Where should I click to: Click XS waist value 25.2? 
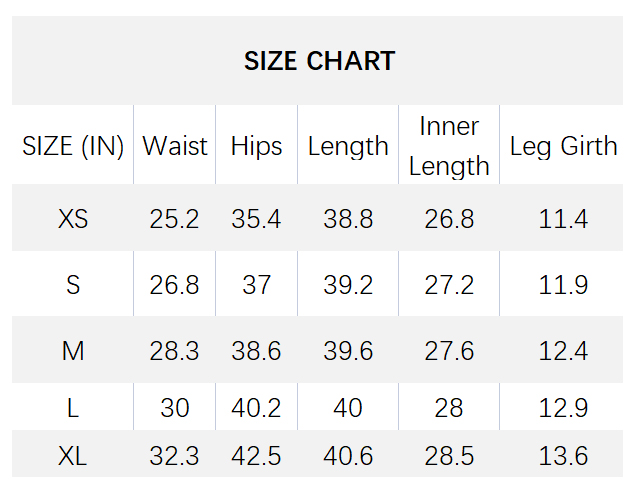174,219
